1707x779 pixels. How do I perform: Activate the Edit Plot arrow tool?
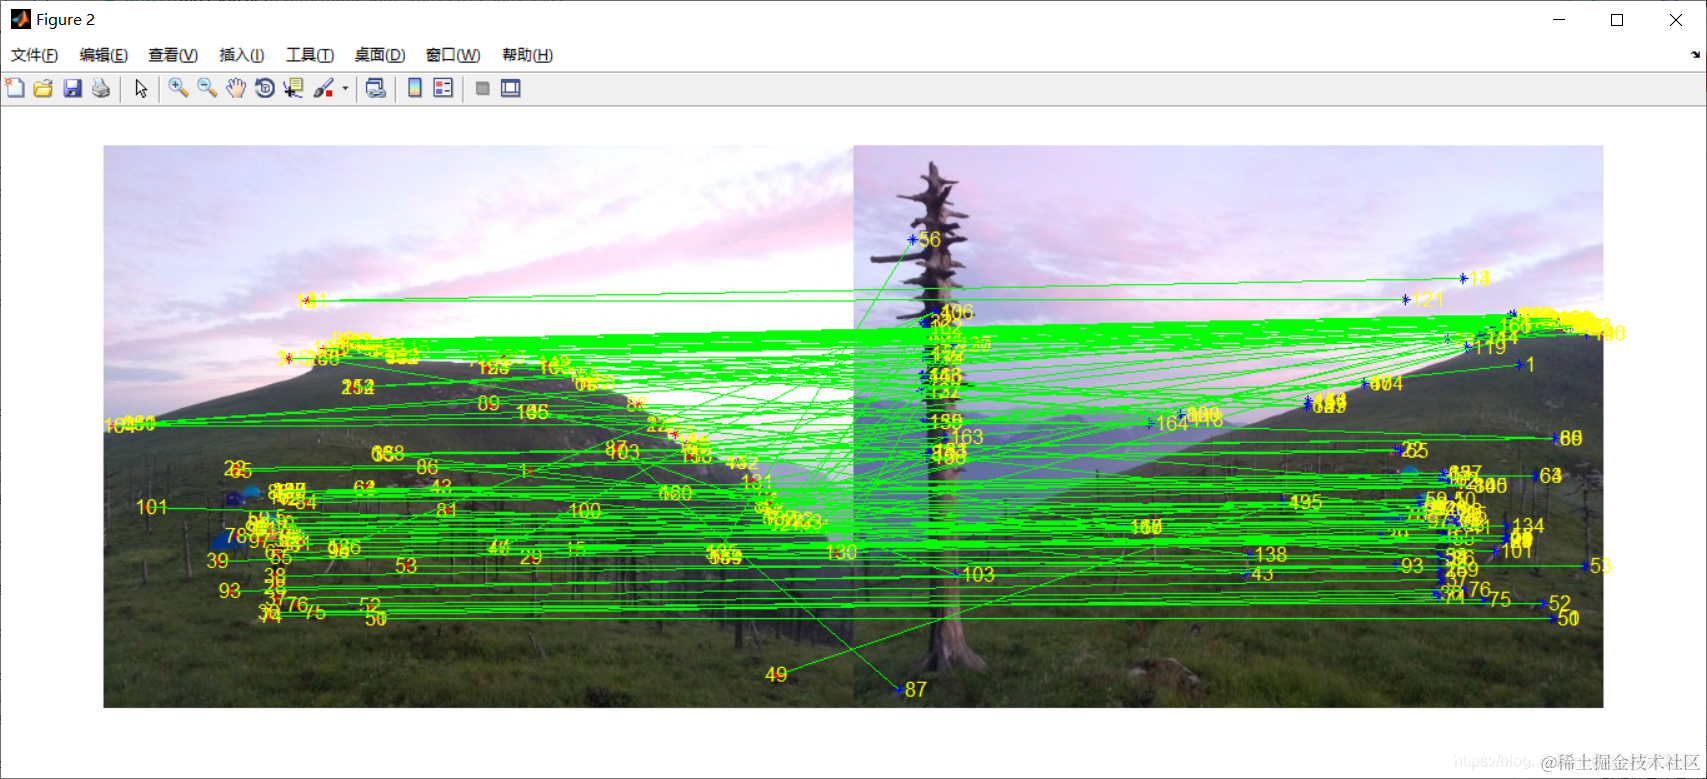click(141, 88)
